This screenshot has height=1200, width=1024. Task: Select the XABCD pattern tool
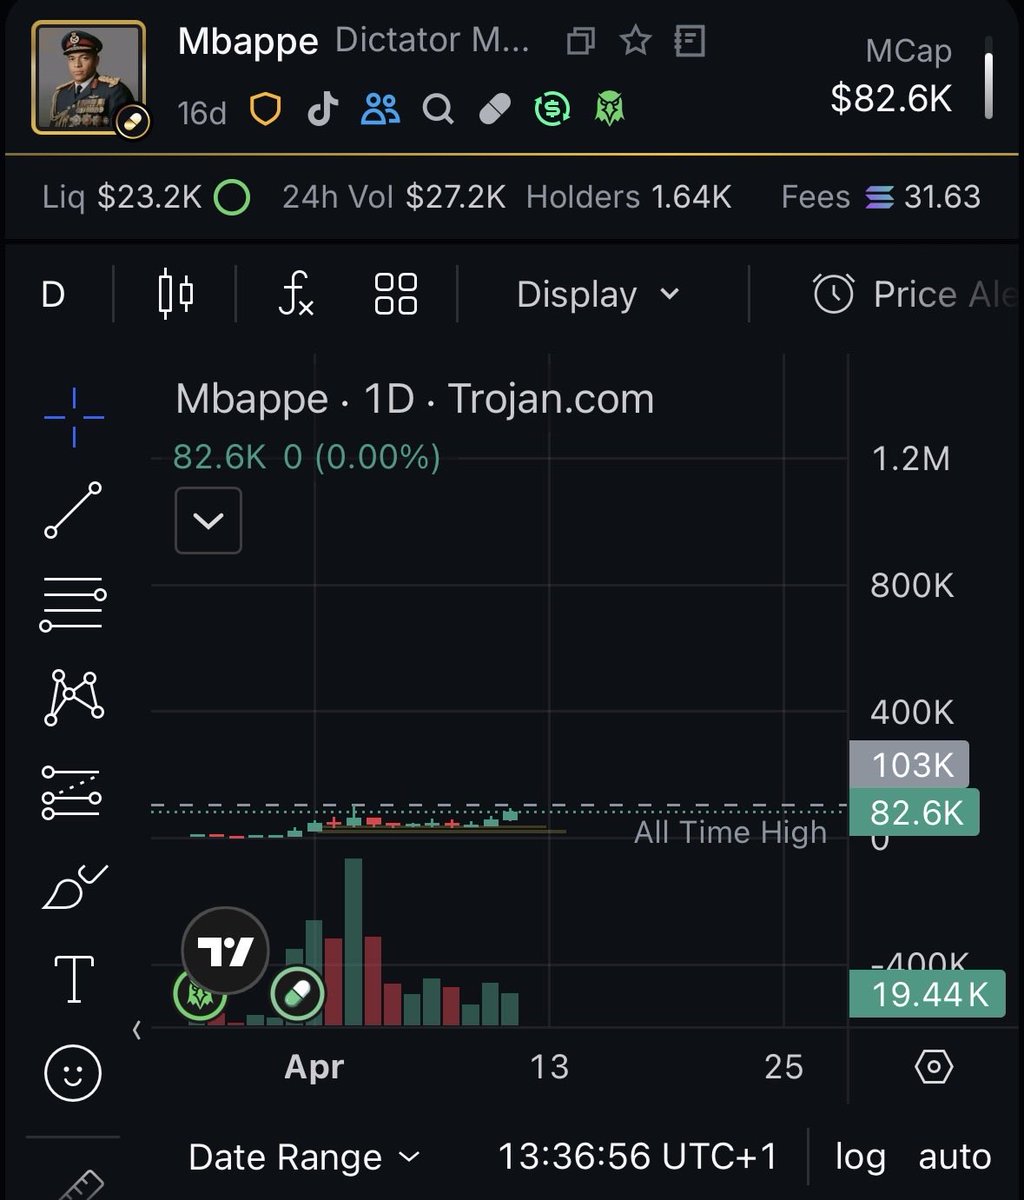(x=73, y=697)
